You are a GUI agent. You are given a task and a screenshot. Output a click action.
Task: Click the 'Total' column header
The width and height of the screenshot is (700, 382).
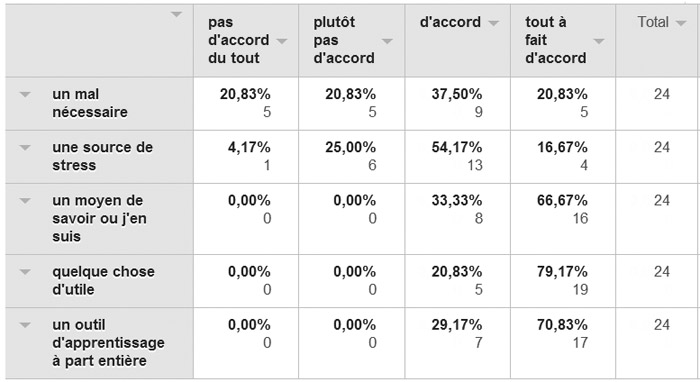653,22
